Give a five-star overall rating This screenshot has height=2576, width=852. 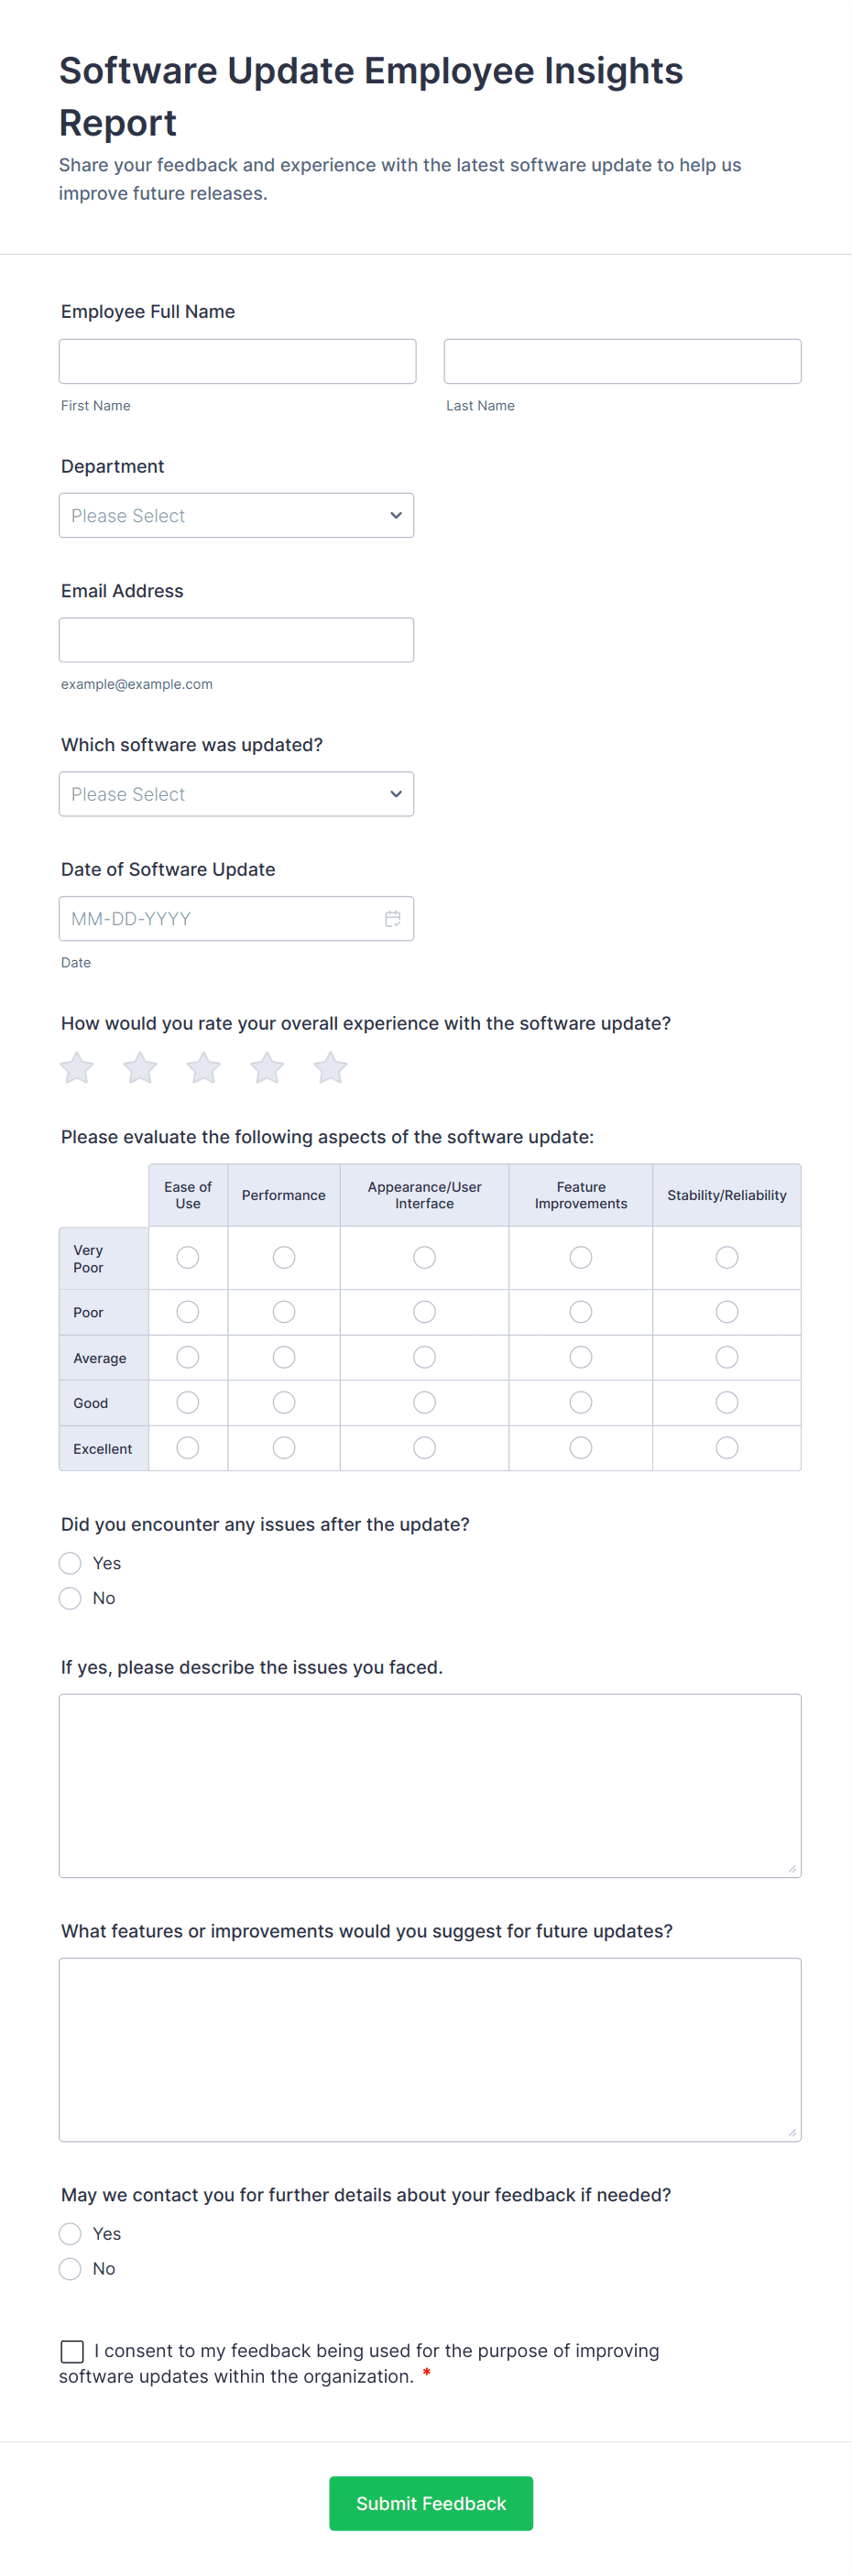tap(330, 1067)
